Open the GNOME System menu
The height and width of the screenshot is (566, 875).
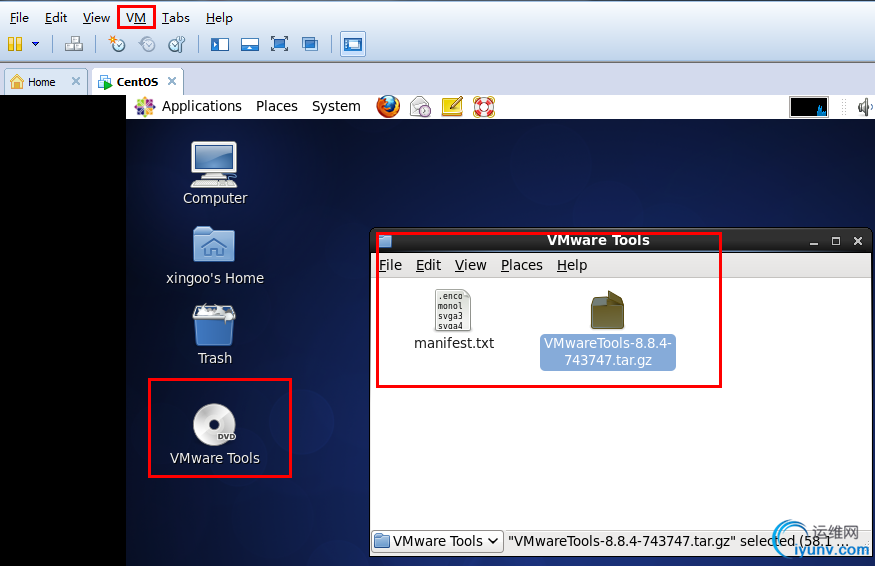(336, 106)
